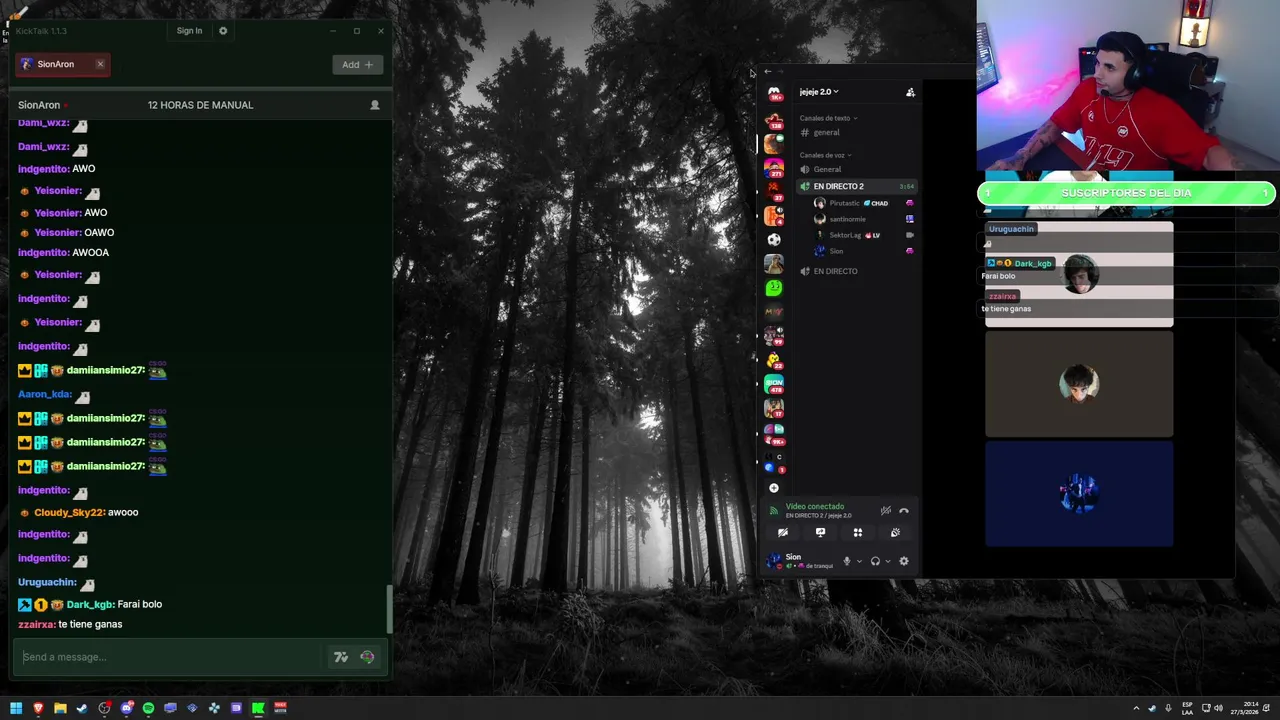The height and width of the screenshot is (720, 1280).
Task: Open jejeje 2.0 server dropdown in Discord
Action: click(x=819, y=92)
